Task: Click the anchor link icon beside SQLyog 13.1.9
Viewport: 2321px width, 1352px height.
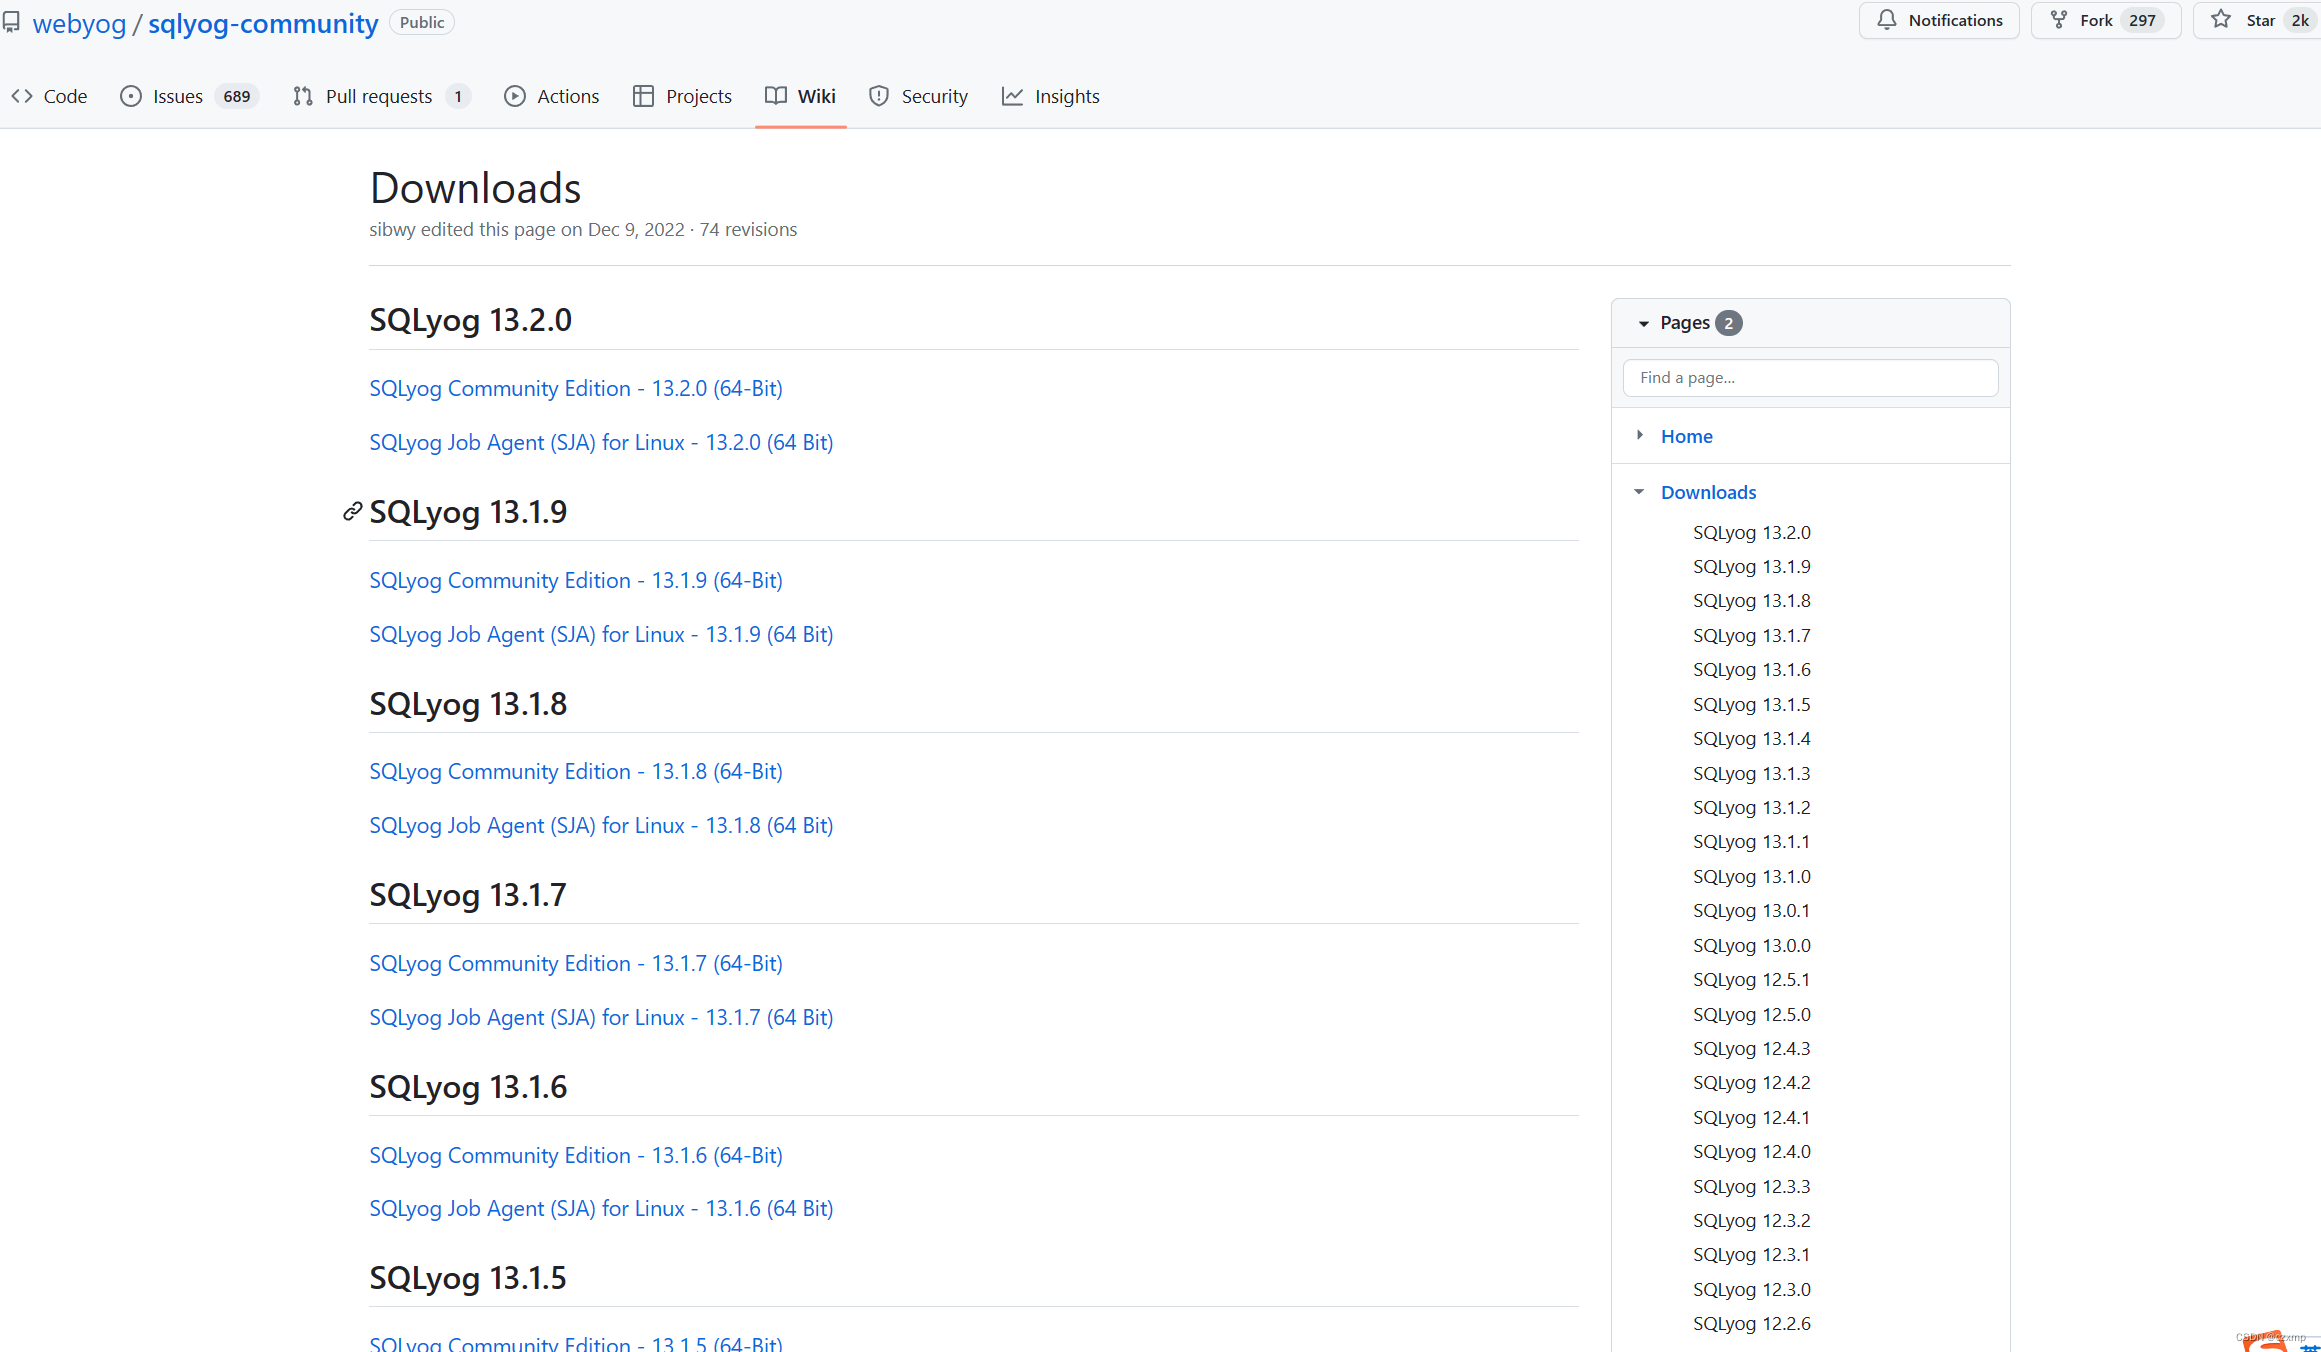Action: click(352, 512)
